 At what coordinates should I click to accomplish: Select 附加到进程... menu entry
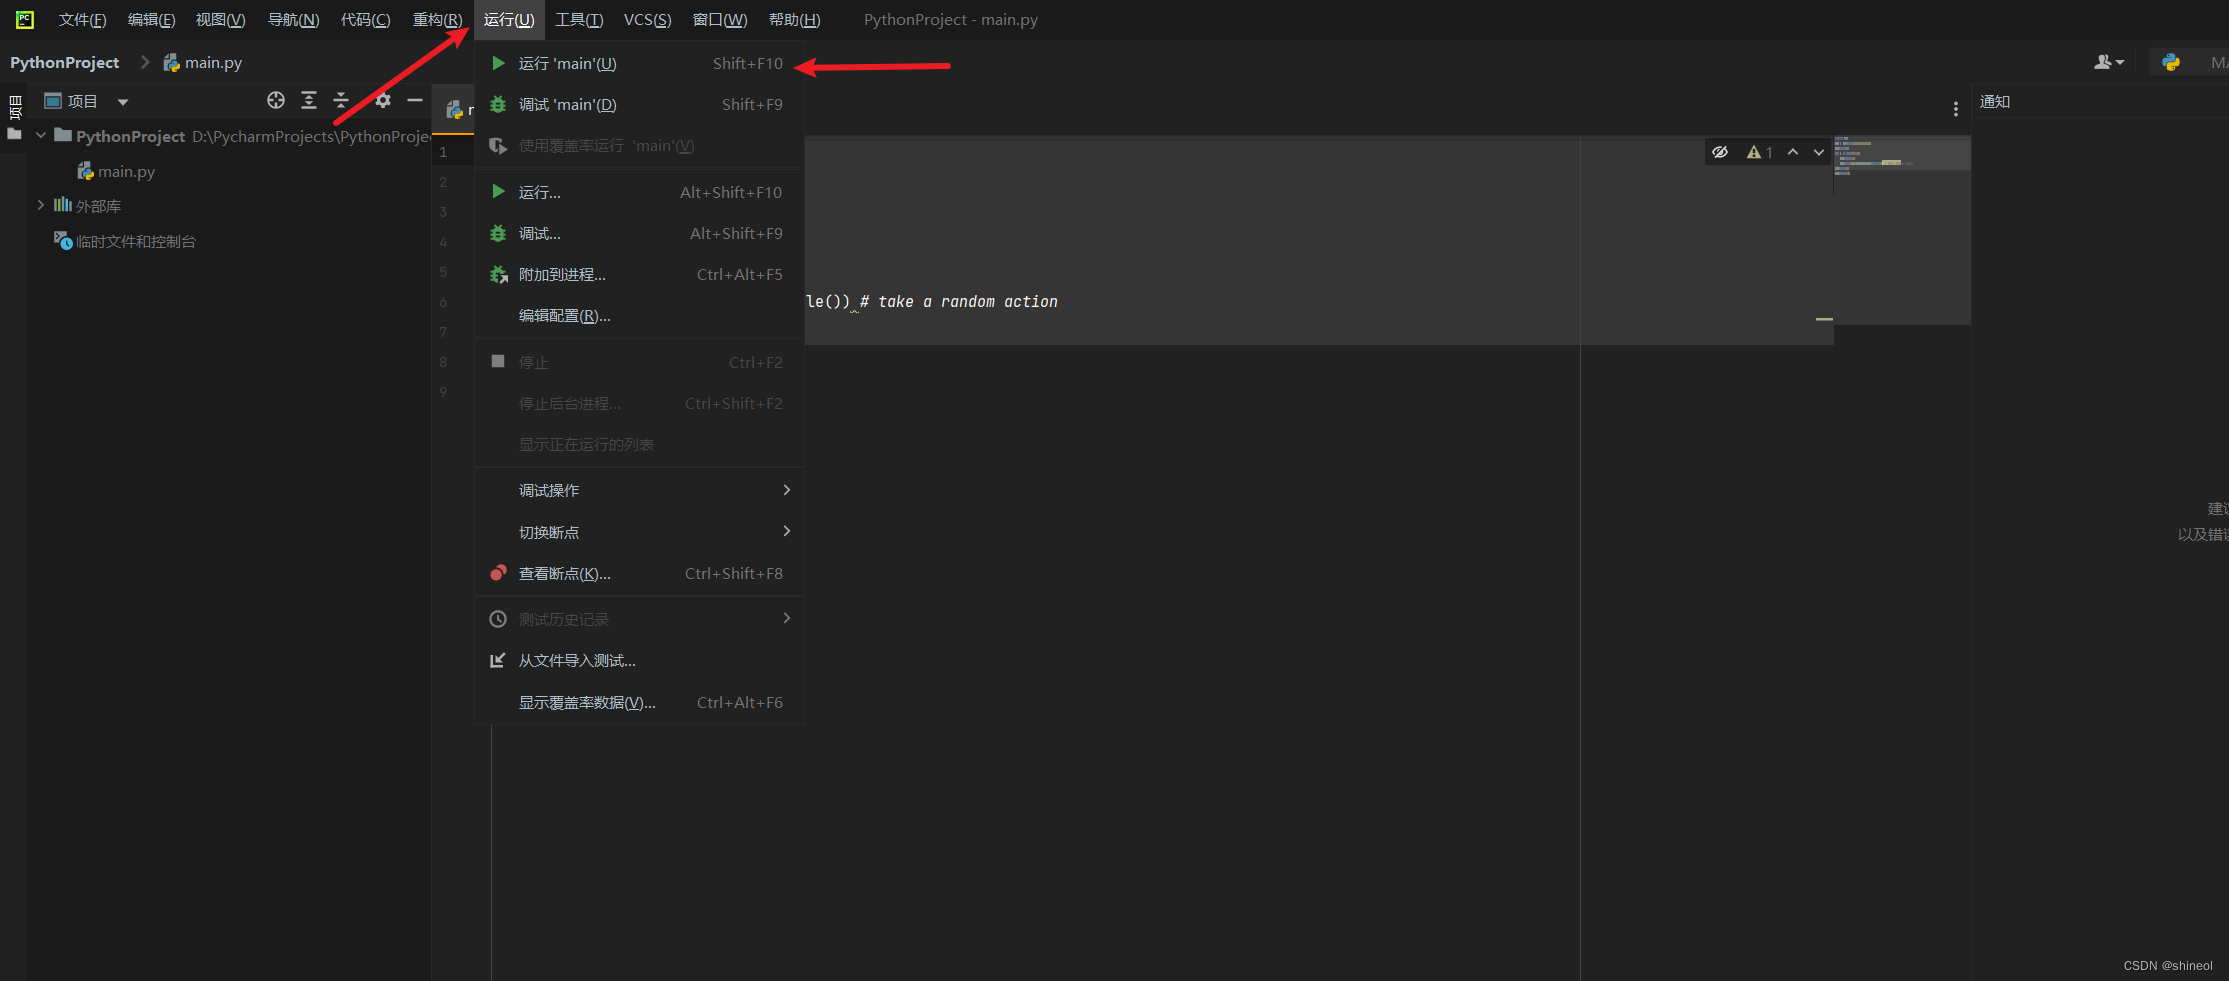[x=639, y=274]
